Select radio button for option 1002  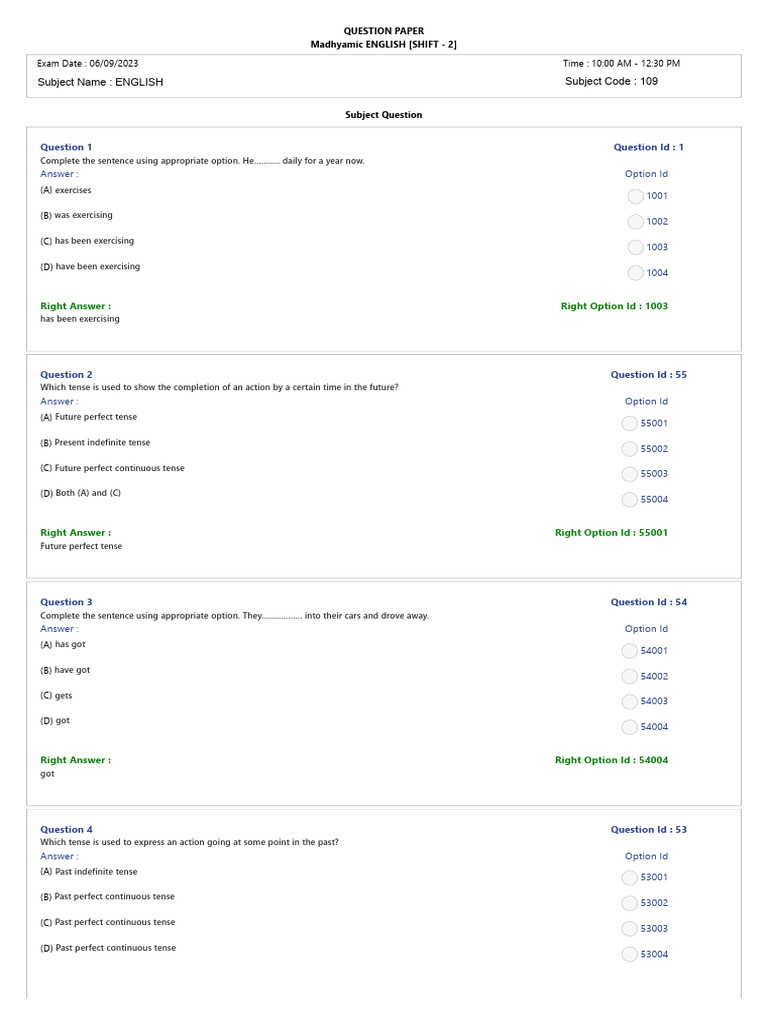pyautogui.click(x=635, y=222)
